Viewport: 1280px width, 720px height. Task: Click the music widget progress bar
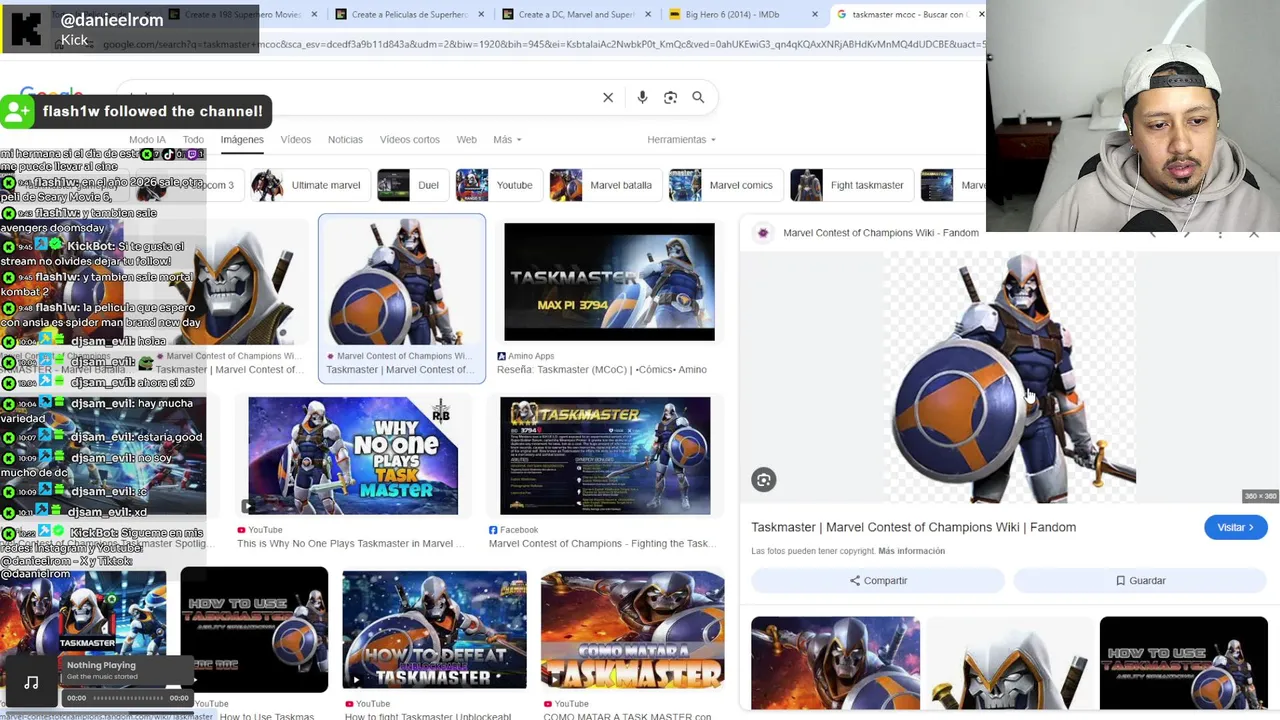click(128, 698)
